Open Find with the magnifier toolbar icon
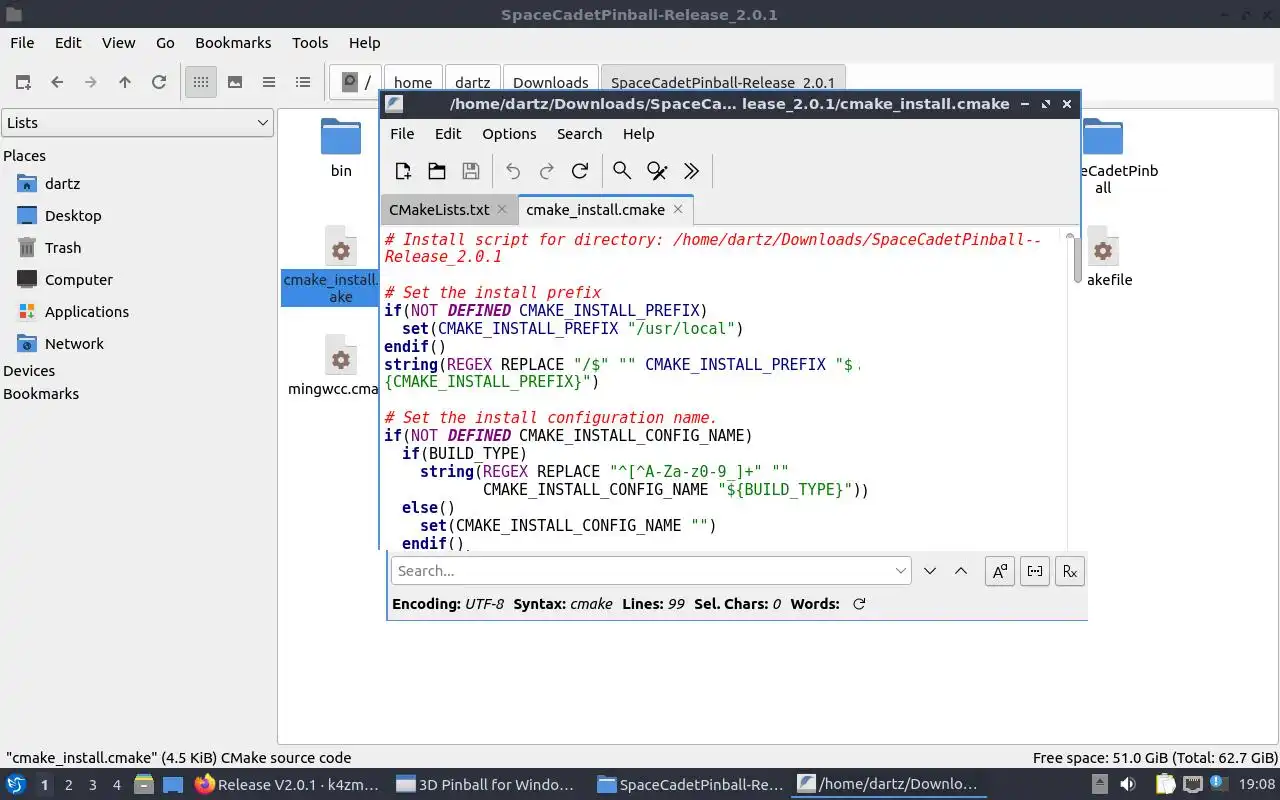This screenshot has height=800, width=1280. pyautogui.click(x=622, y=171)
